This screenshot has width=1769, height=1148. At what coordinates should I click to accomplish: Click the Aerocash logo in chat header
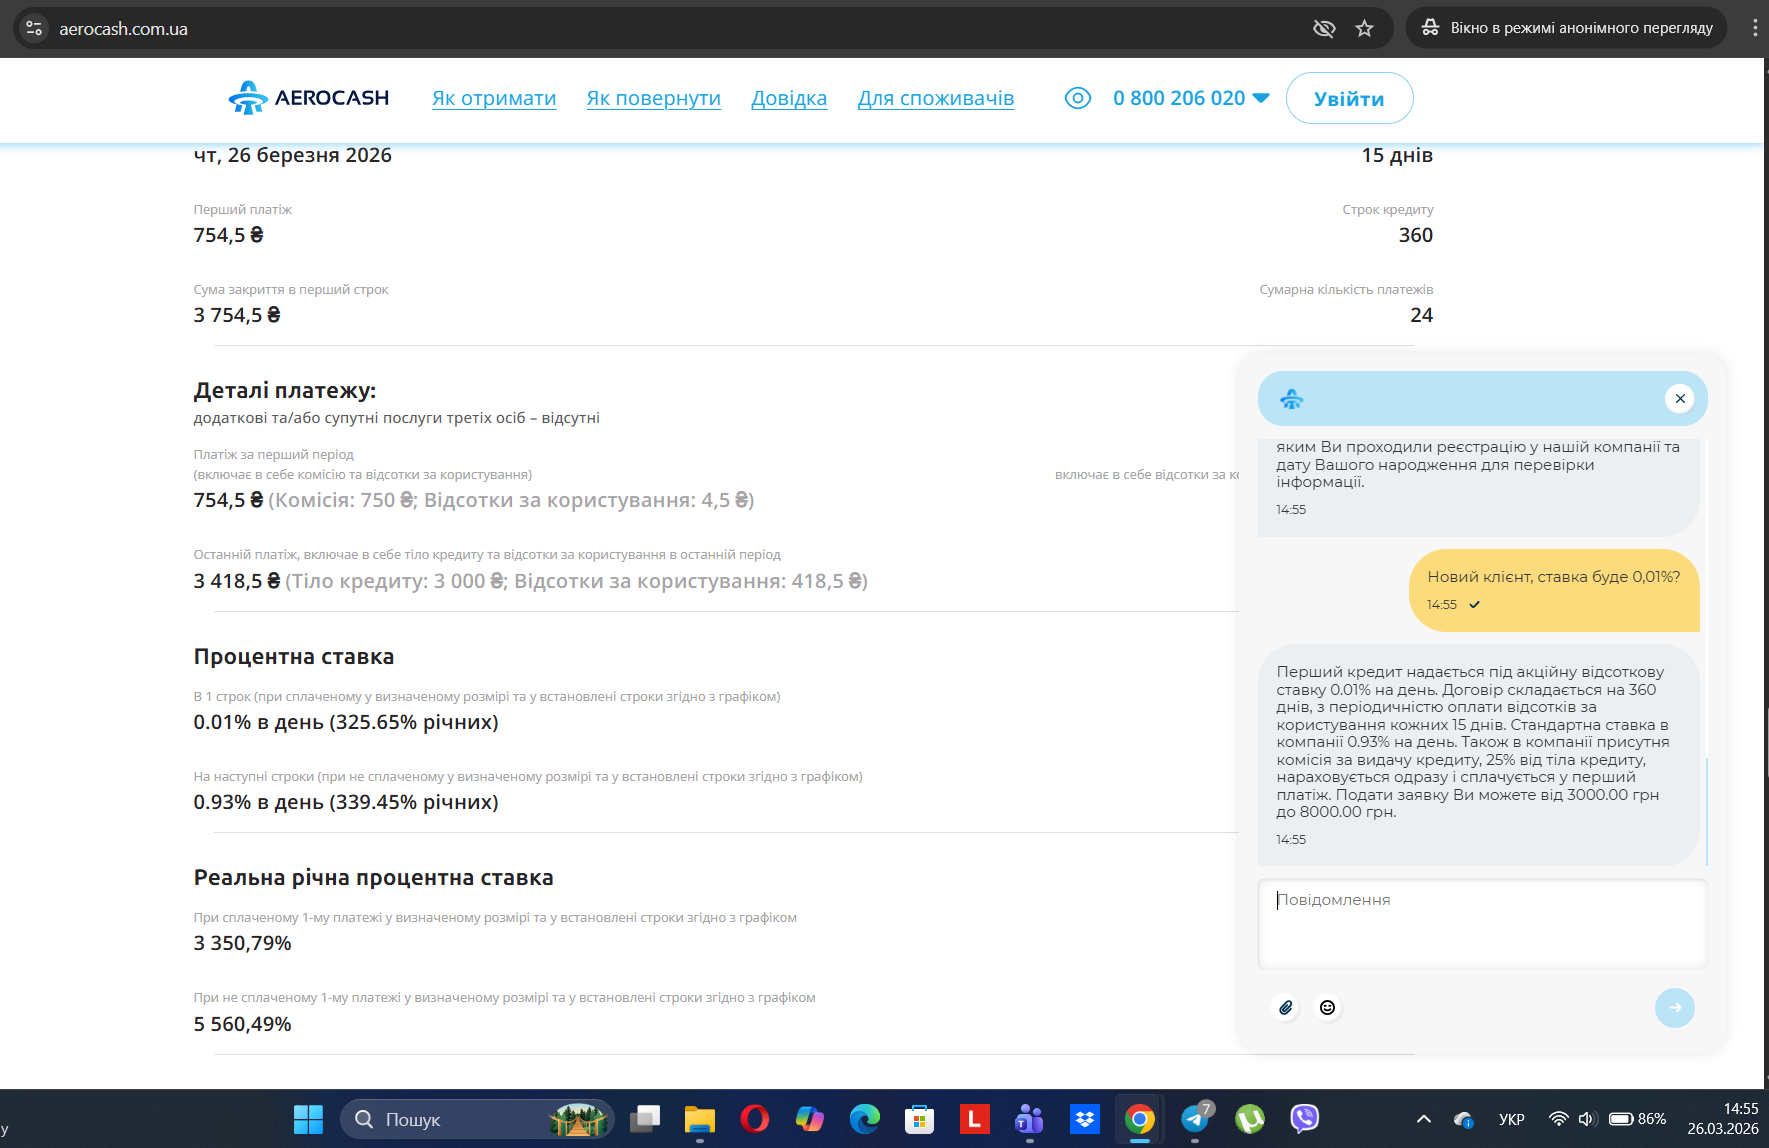tap(1291, 399)
